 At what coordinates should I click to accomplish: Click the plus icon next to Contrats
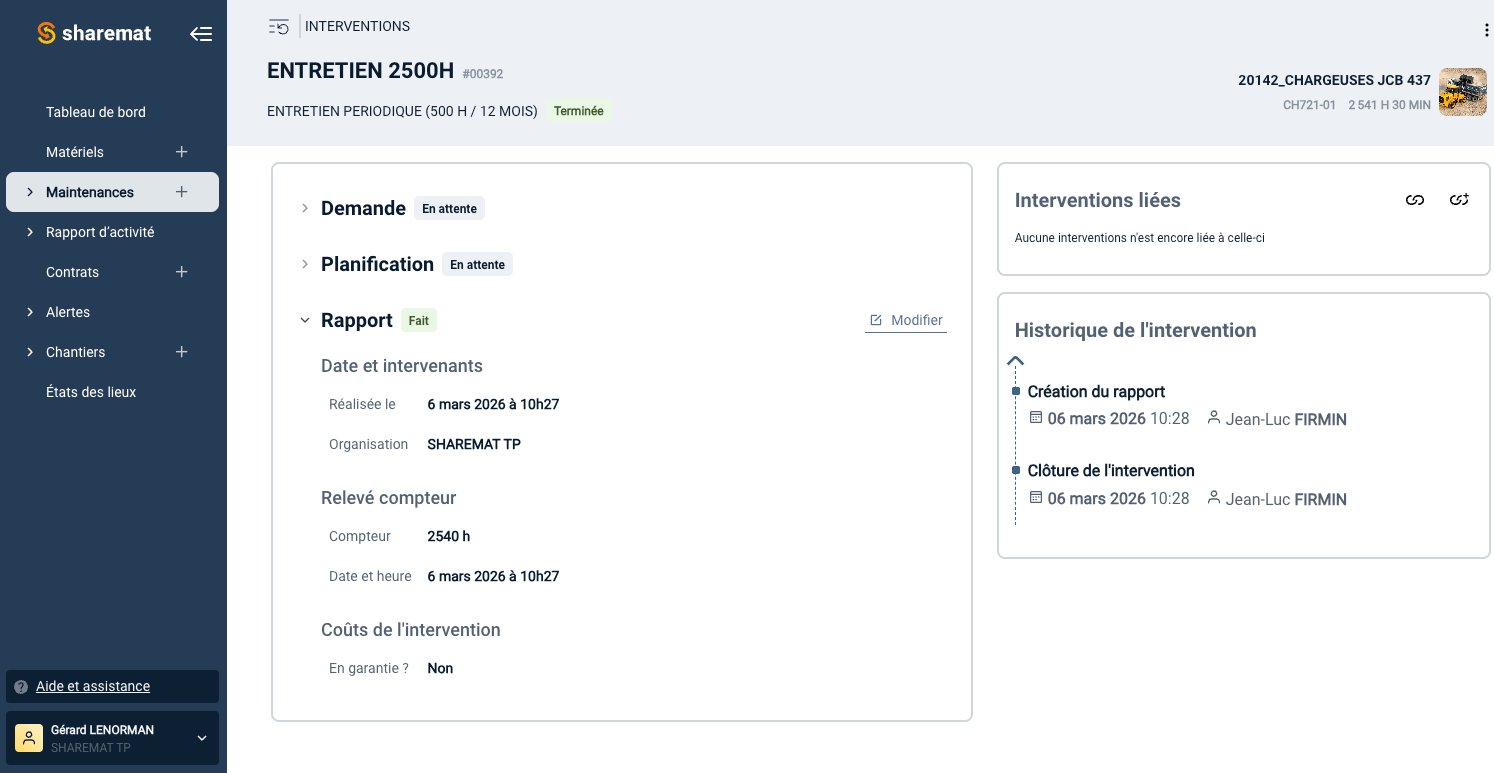pyautogui.click(x=181, y=272)
